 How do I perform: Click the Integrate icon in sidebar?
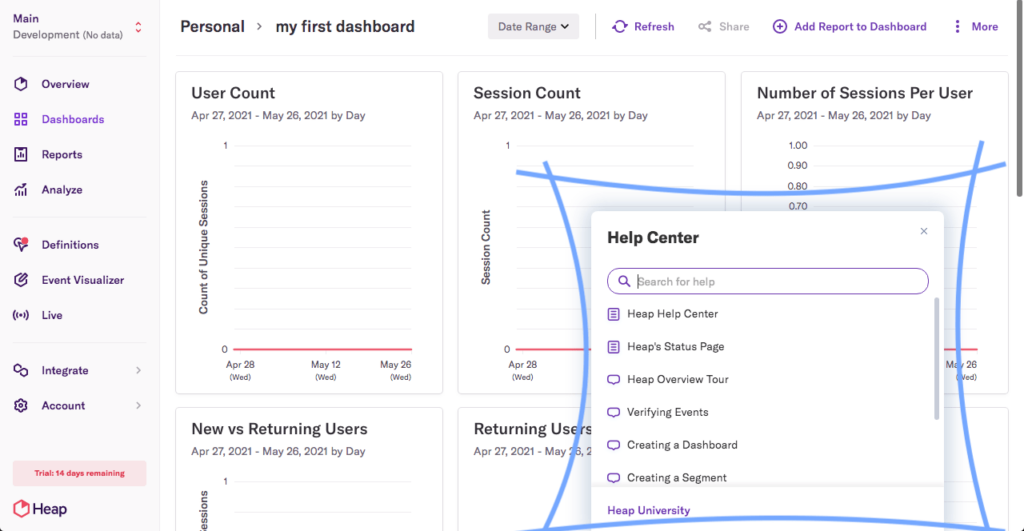click(21, 370)
